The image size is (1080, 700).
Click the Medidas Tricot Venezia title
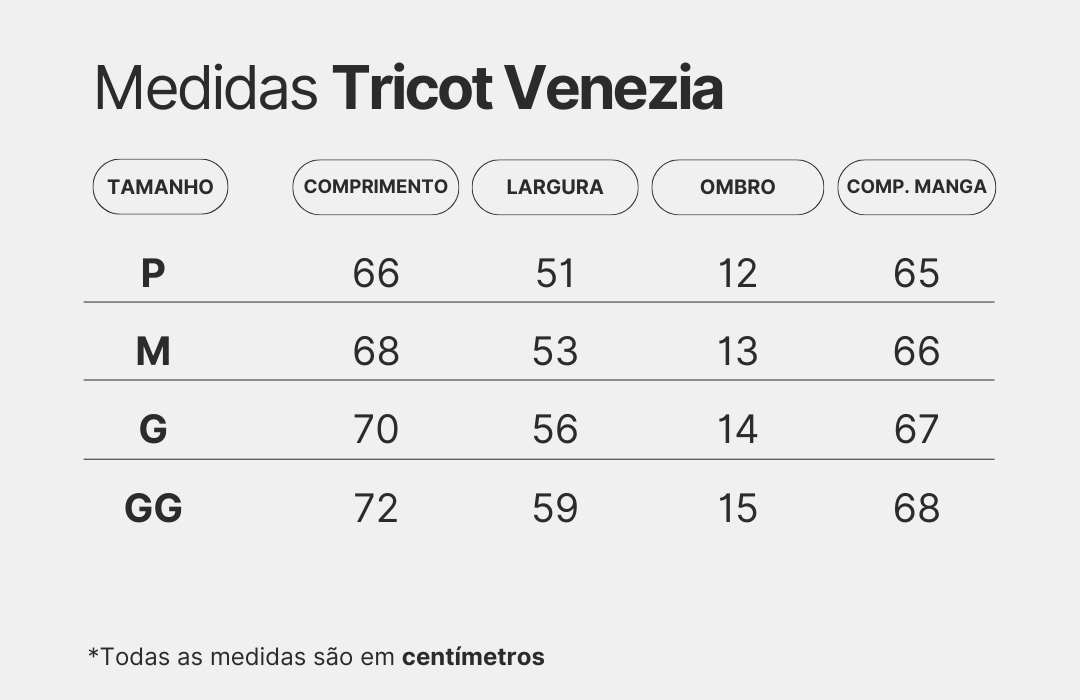(408, 89)
